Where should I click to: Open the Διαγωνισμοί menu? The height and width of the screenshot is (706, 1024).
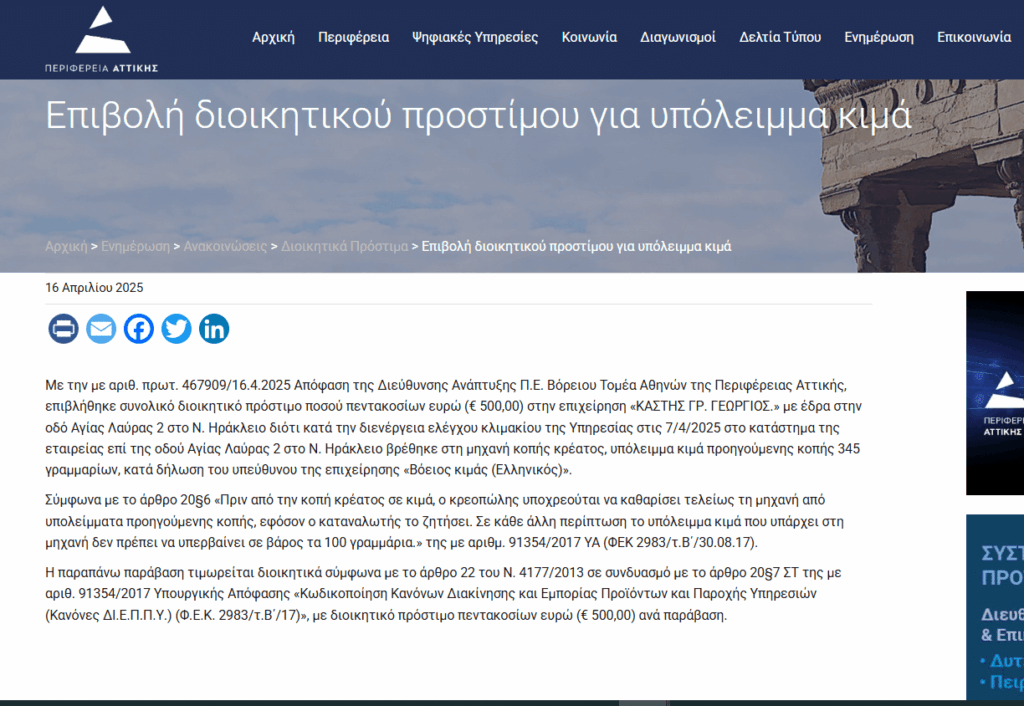point(678,37)
